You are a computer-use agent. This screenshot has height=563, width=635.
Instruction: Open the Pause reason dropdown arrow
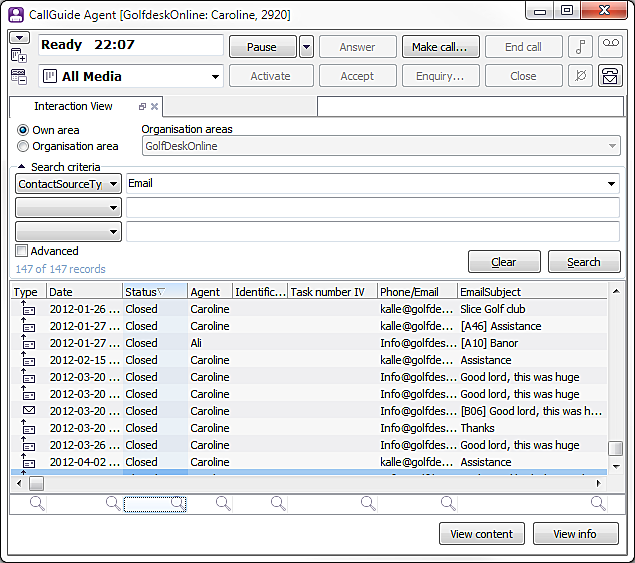[307, 47]
